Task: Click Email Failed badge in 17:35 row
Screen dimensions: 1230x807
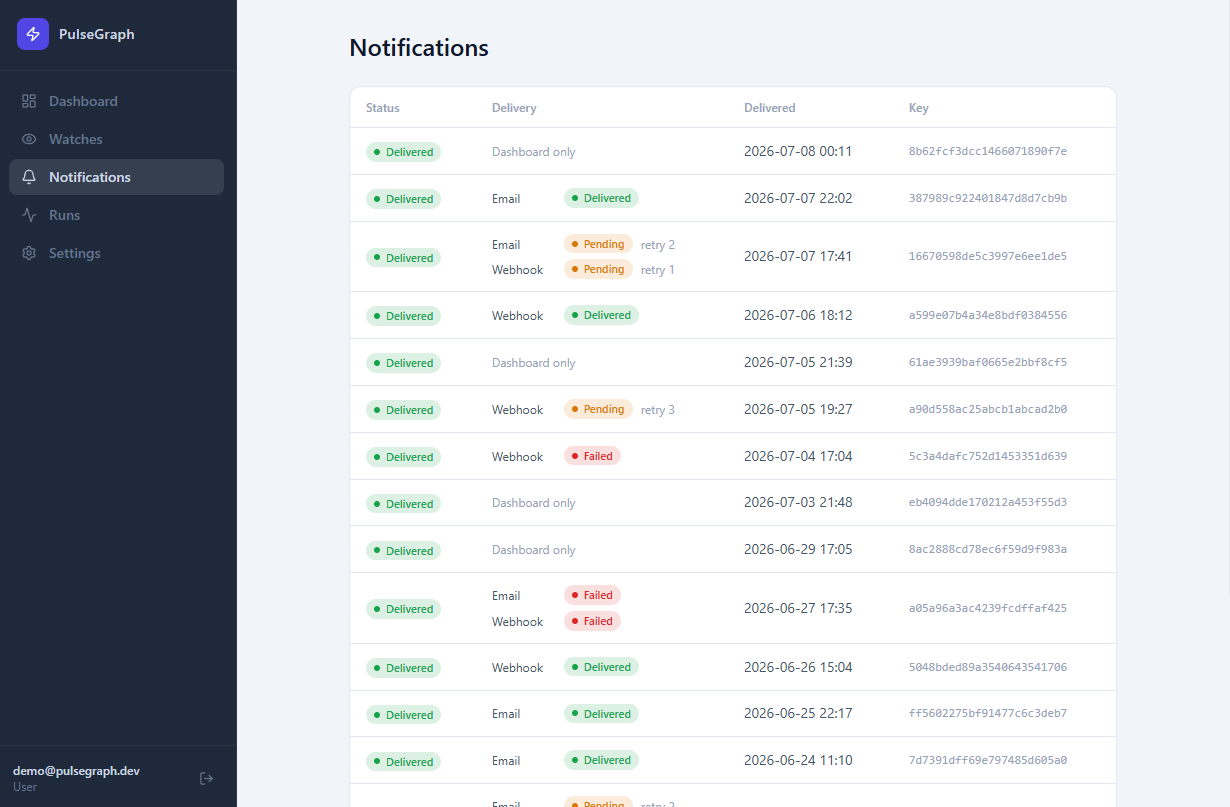Action: 592,595
